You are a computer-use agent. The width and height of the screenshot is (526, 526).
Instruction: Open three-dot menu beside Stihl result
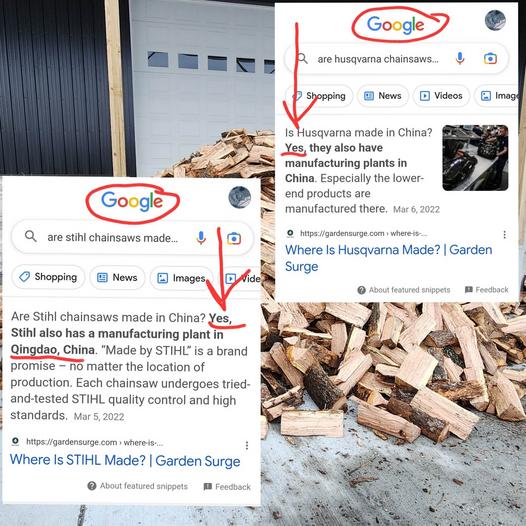coord(247,445)
